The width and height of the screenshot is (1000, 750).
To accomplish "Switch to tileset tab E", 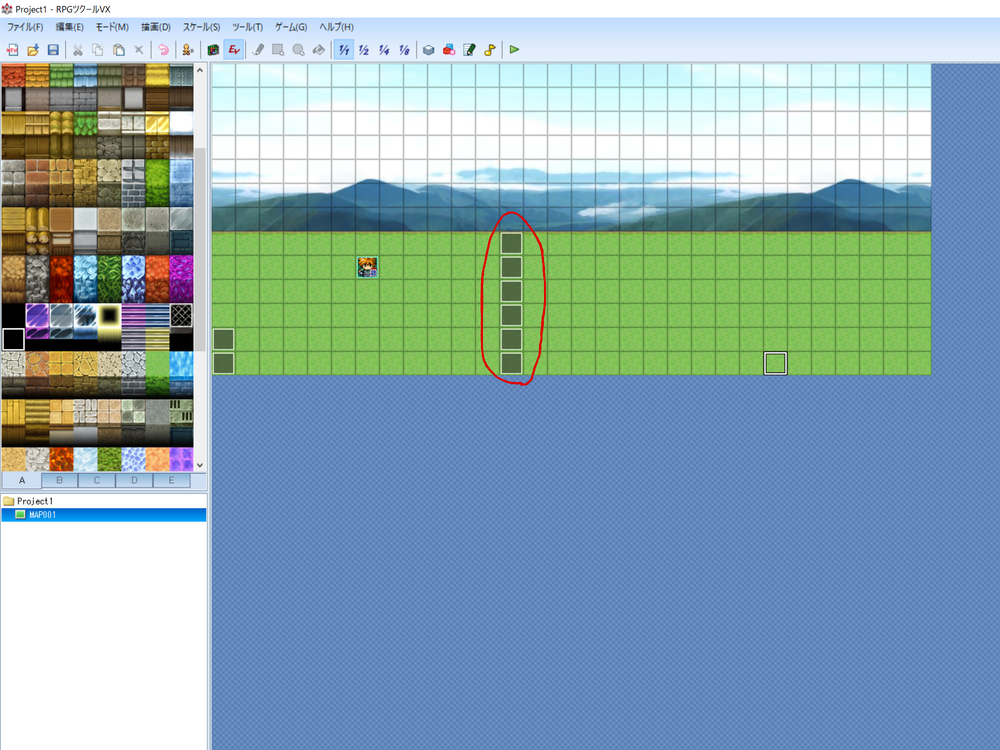I will click(x=171, y=480).
